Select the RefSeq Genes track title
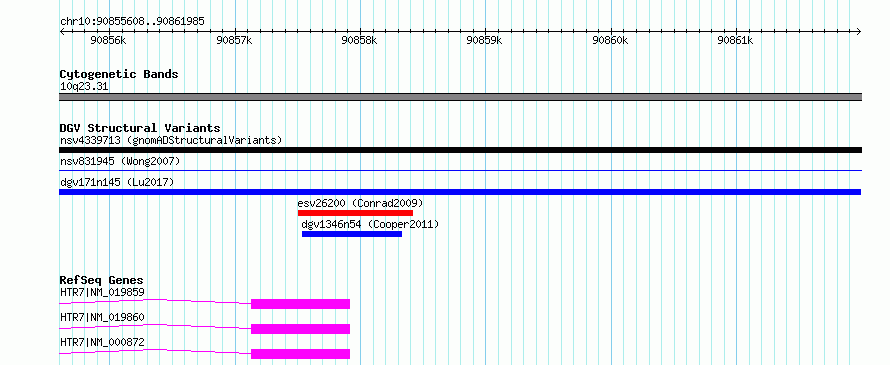The image size is (890, 365). point(102,280)
